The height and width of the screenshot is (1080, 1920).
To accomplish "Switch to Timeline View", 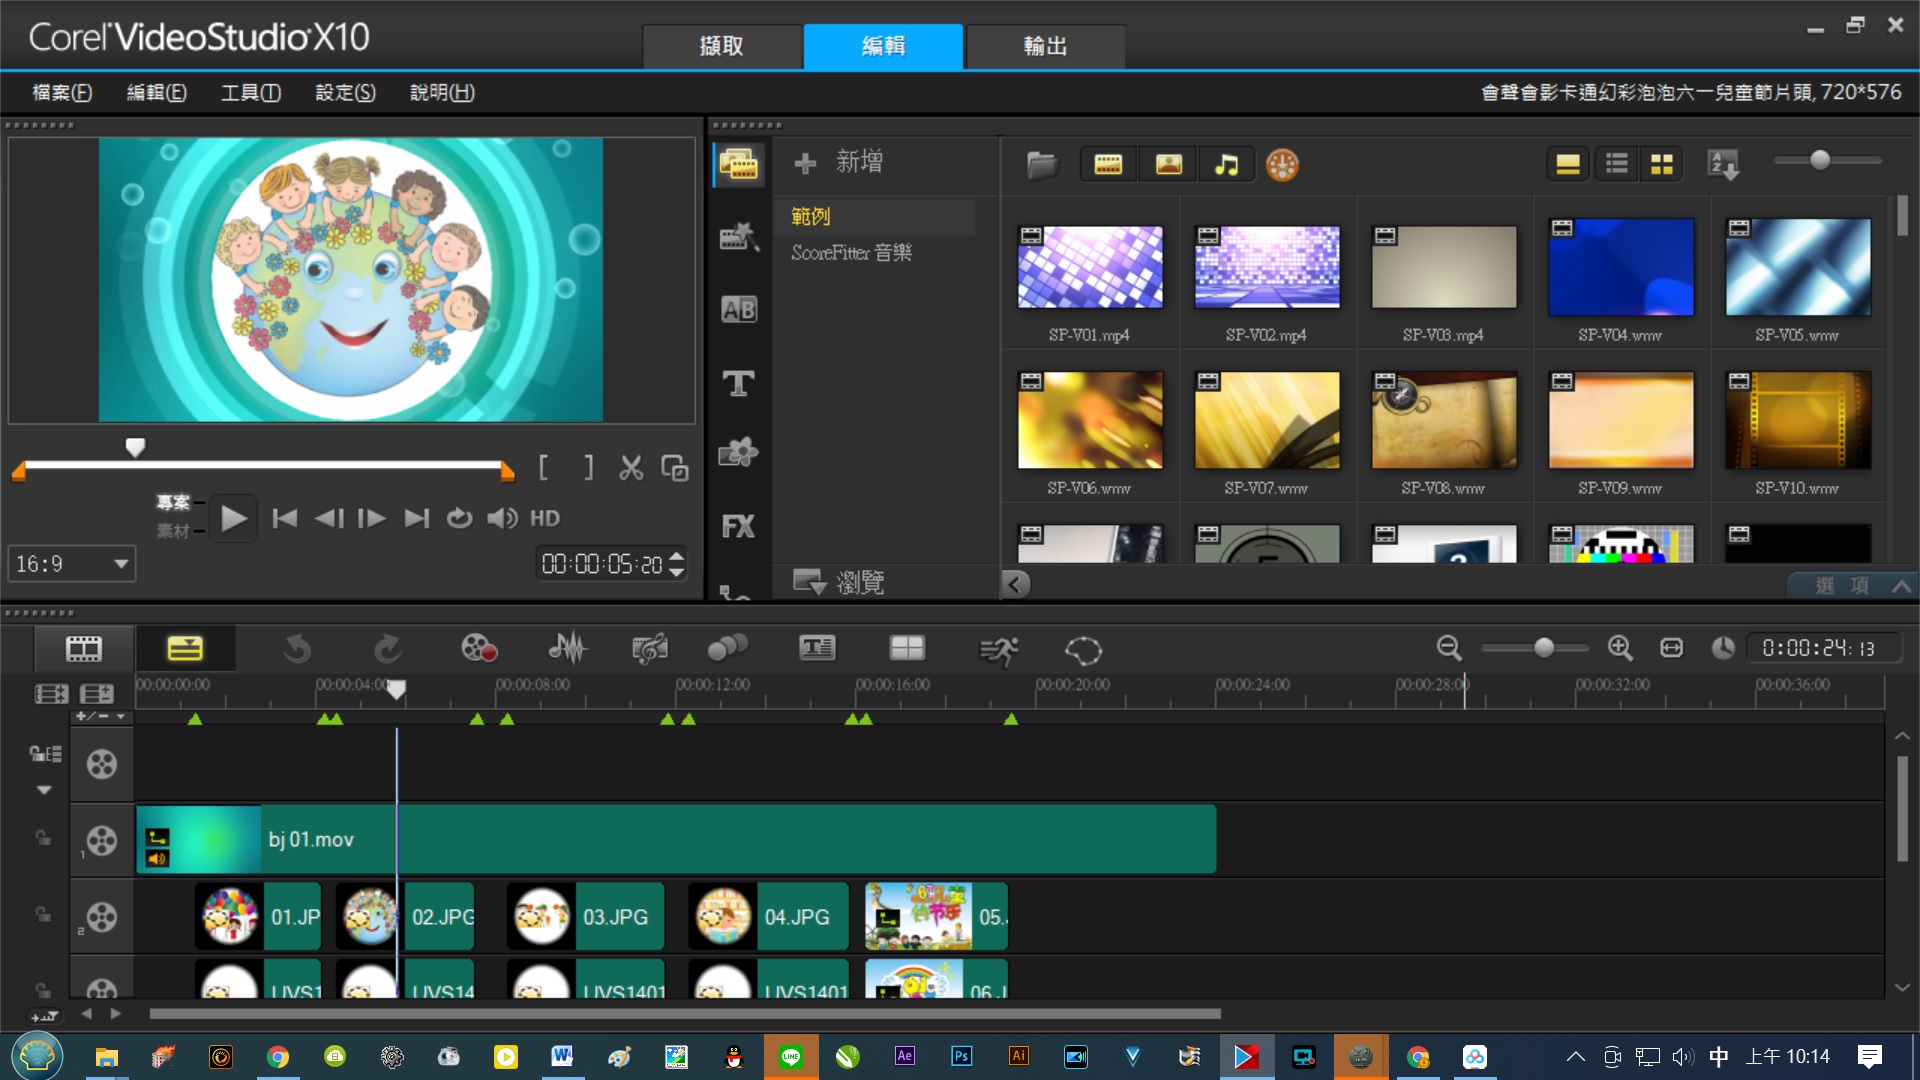I will tap(185, 649).
